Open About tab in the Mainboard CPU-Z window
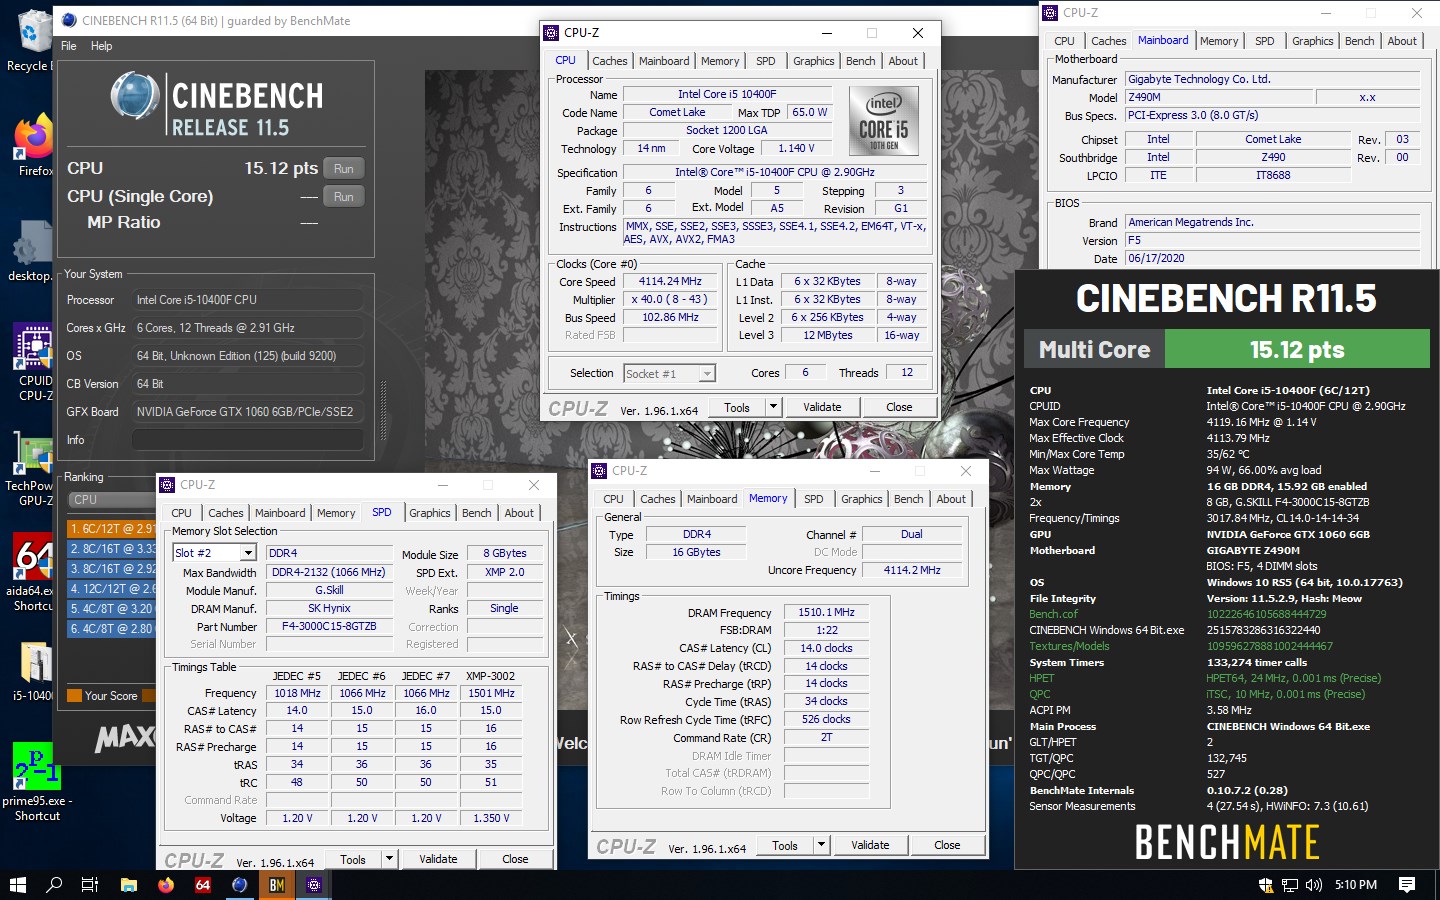The height and width of the screenshot is (900, 1440). click(x=1402, y=41)
